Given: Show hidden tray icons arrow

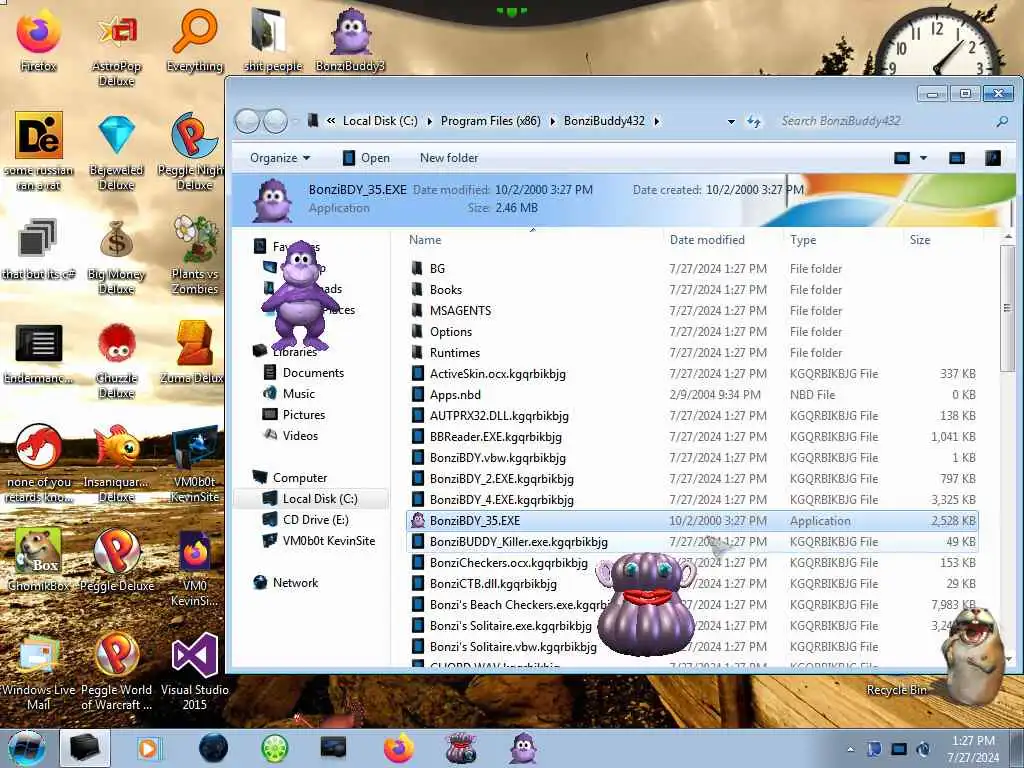Looking at the screenshot, I should pos(850,749).
